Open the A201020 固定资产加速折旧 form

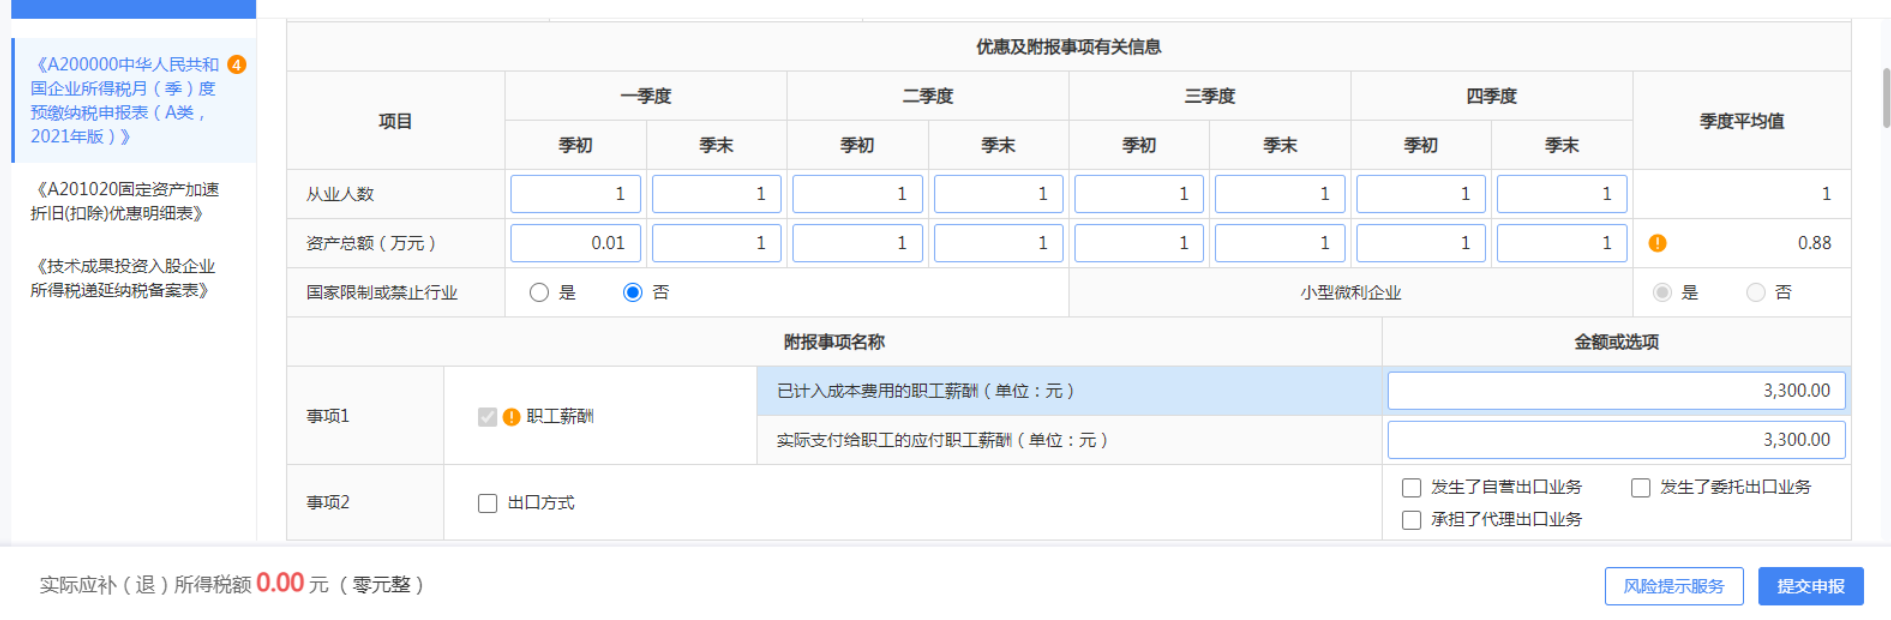point(124,201)
